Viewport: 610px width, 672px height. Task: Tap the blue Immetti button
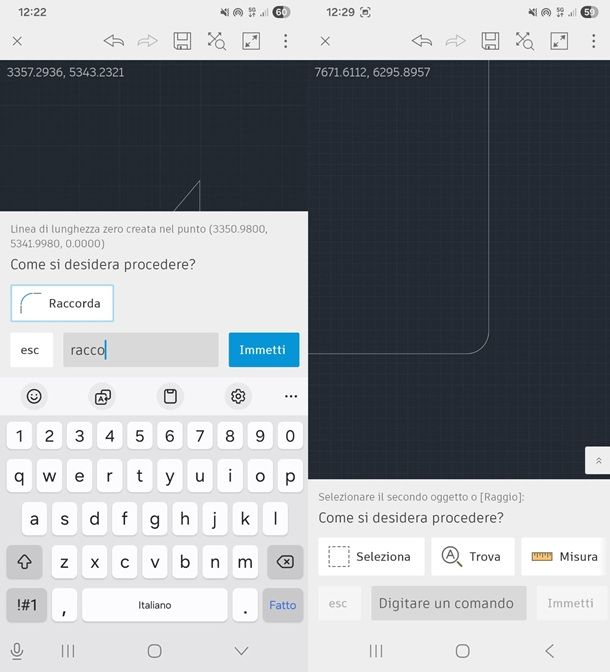tap(264, 350)
